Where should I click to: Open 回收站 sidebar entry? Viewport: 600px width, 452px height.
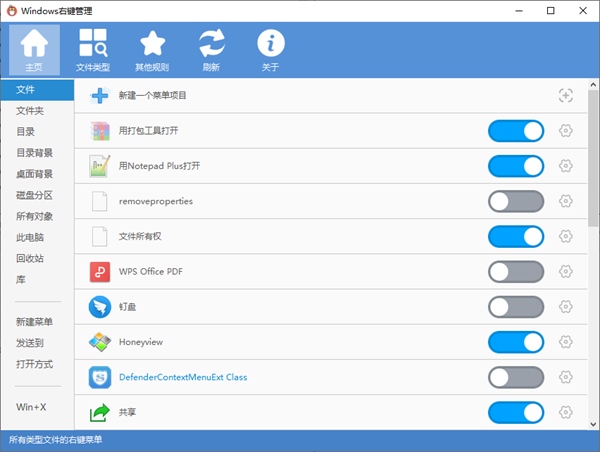point(38,259)
